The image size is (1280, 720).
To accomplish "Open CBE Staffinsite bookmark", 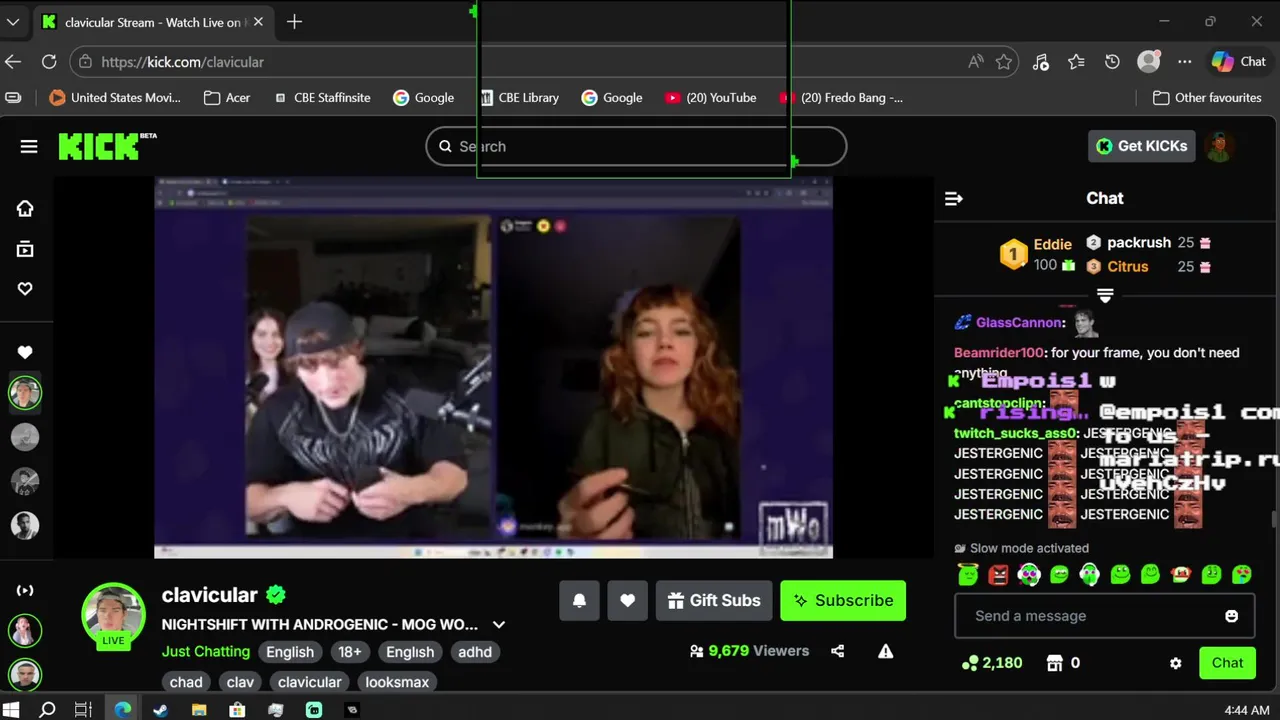I will click(322, 98).
